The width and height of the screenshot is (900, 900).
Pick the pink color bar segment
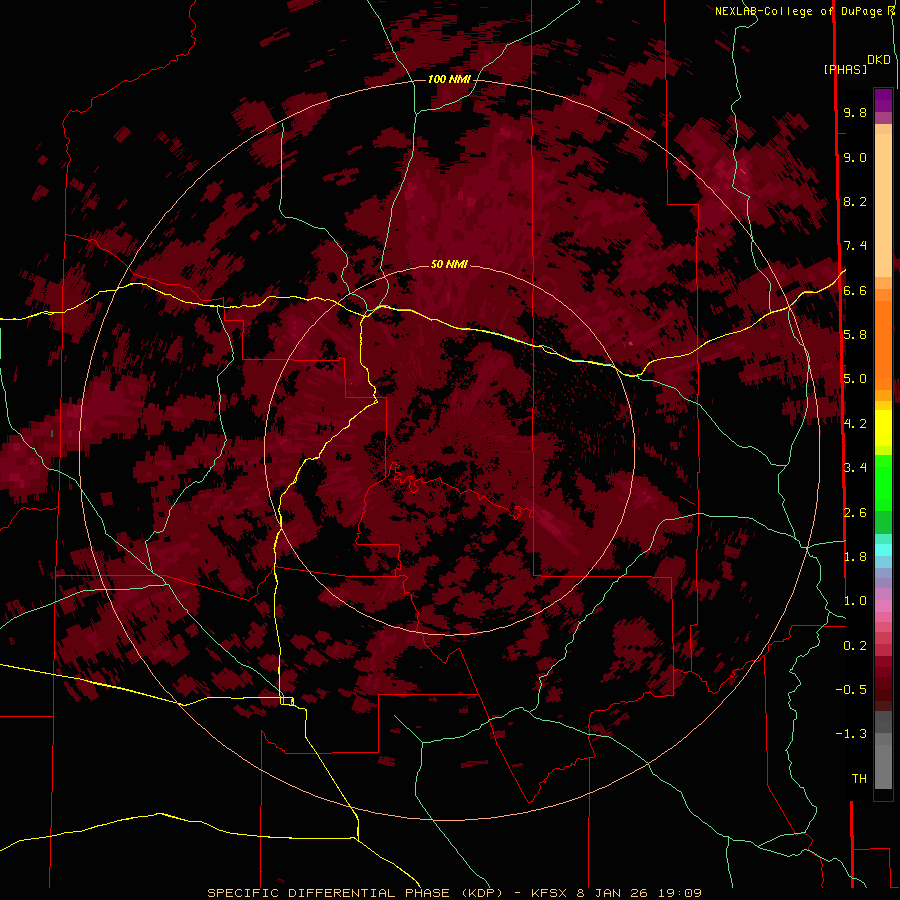click(x=883, y=606)
